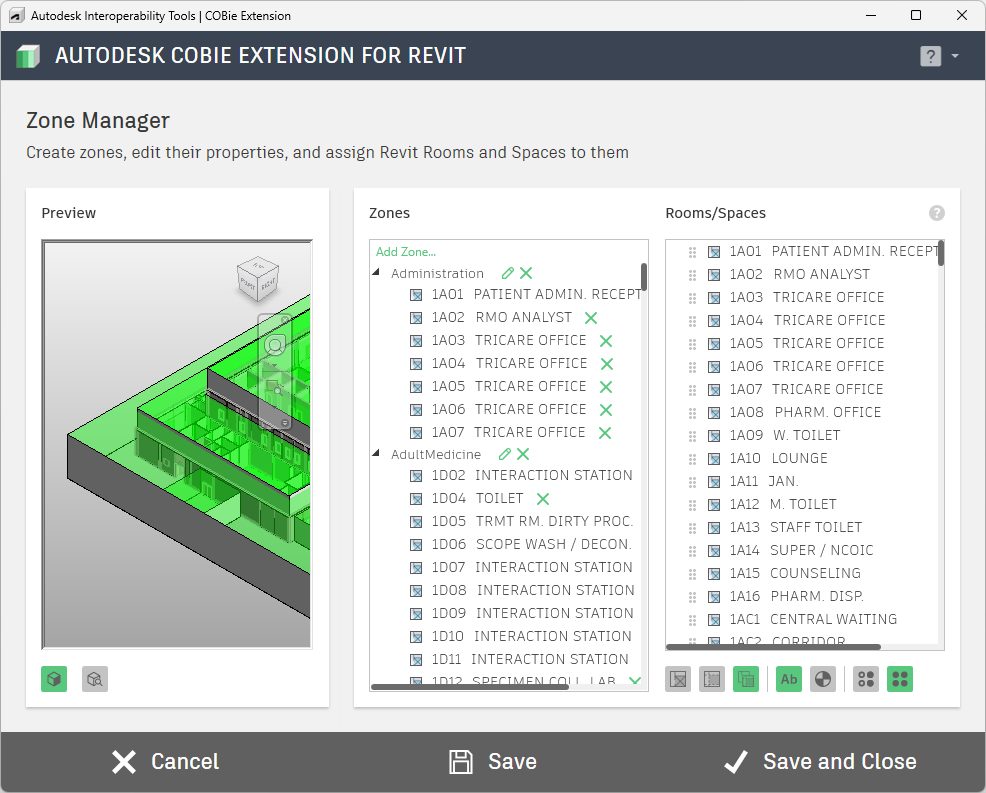Screen dimensions: 986x793
Task: Toggle the green show-all four-dots button
Action: 900,679
